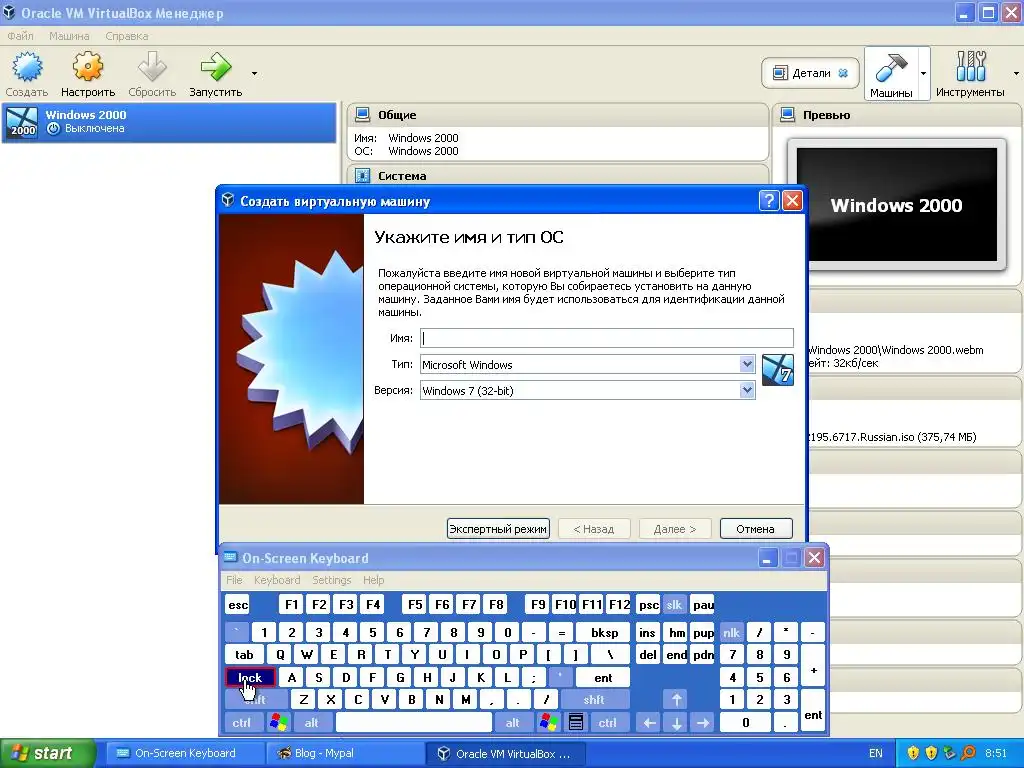Toggle the lock (caps lock) key
This screenshot has width=1024, height=768.
coord(250,677)
